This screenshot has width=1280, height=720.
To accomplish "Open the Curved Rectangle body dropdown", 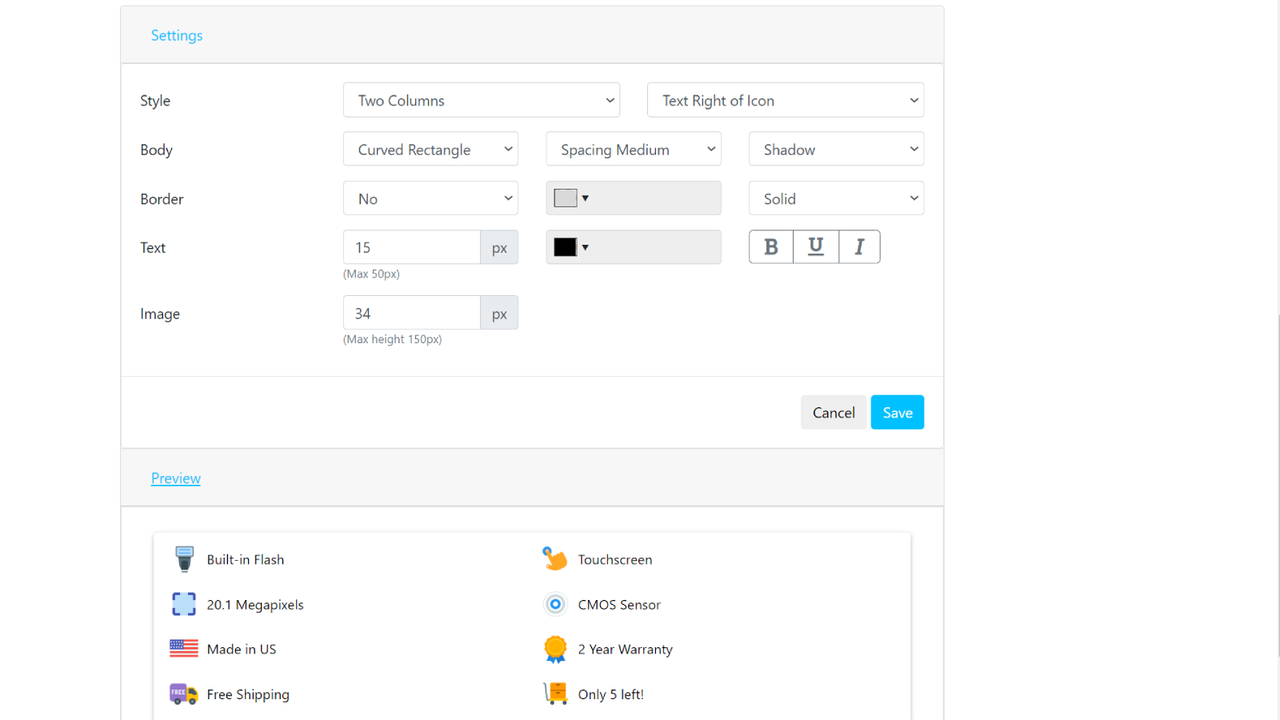I will pyautogui.click(x=430, y=148).
